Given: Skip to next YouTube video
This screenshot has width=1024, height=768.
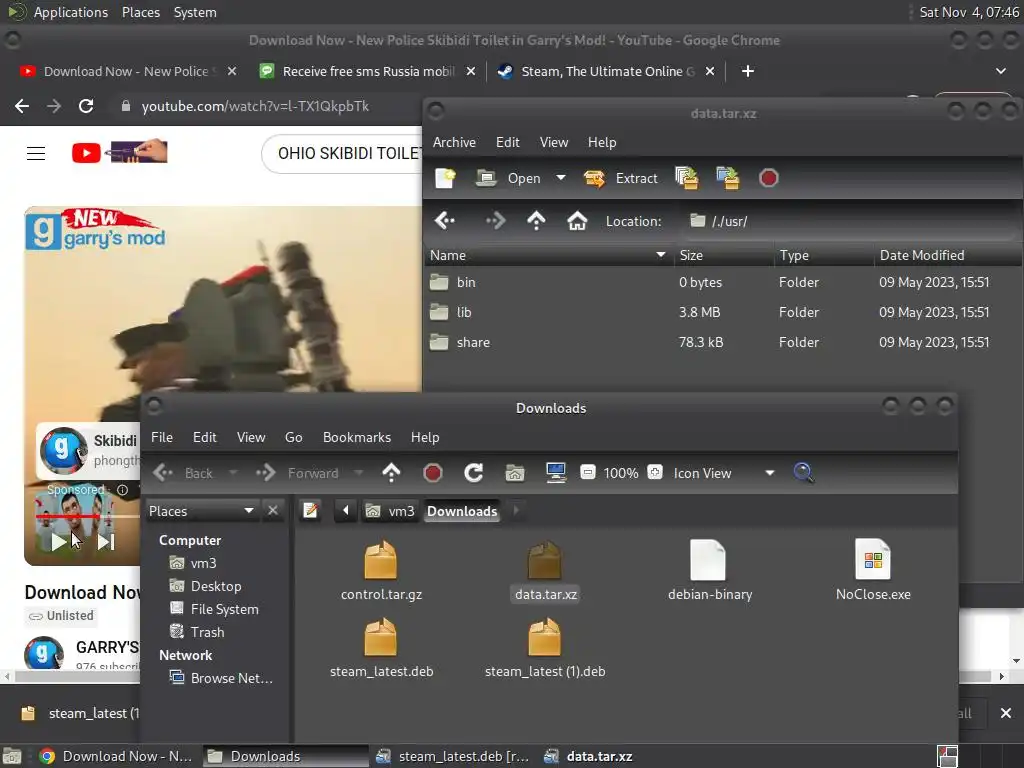Looking at the screenshot, I should tap(106, 541).
